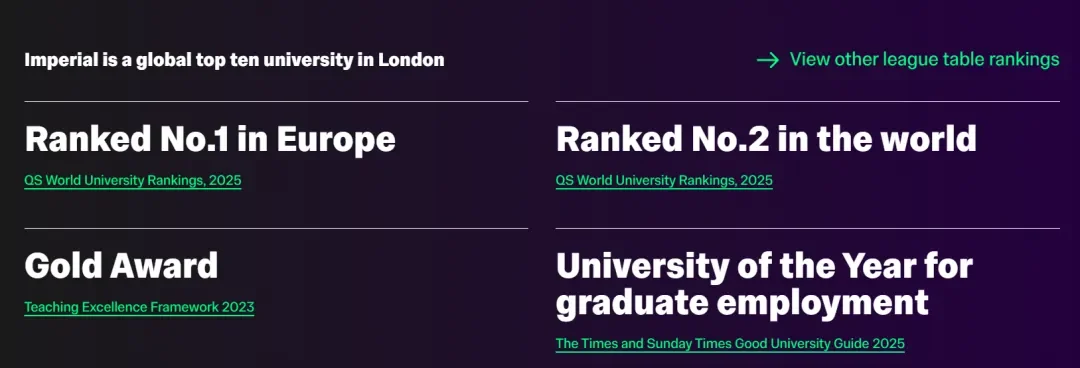Click the graduate employment heading line
The height and width of the screenshot is (368, 1080).
coord(742,303)
